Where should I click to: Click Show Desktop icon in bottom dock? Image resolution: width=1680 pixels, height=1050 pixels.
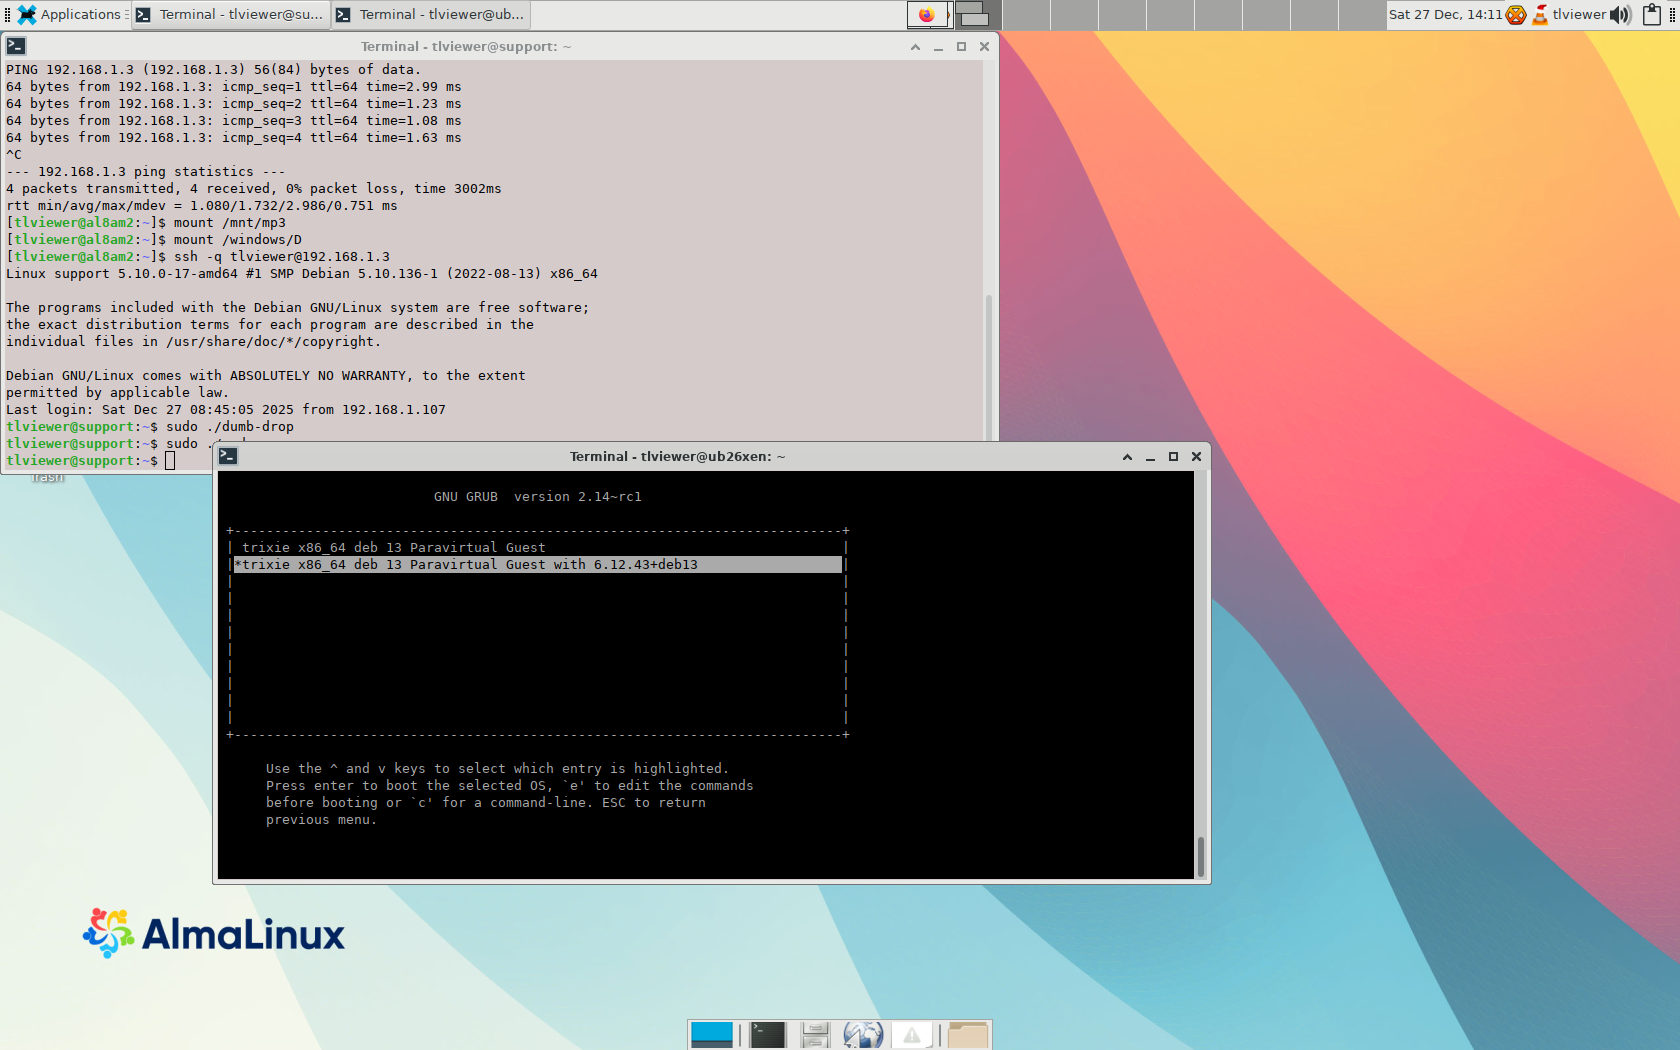(712, 1034)
